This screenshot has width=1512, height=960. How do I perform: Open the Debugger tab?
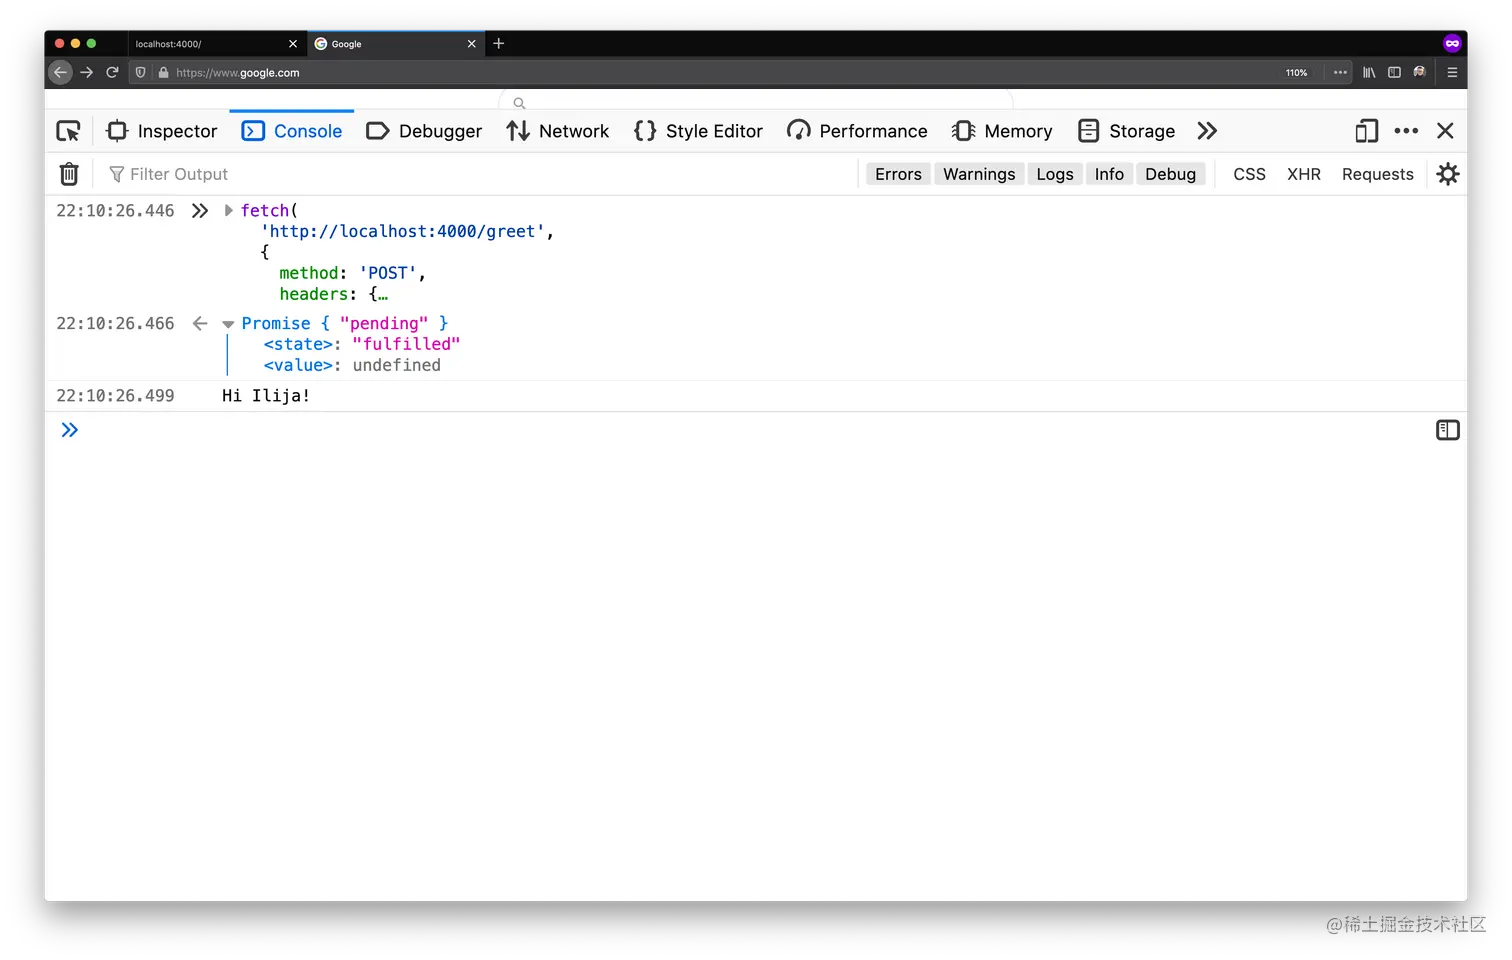(424, 131)
